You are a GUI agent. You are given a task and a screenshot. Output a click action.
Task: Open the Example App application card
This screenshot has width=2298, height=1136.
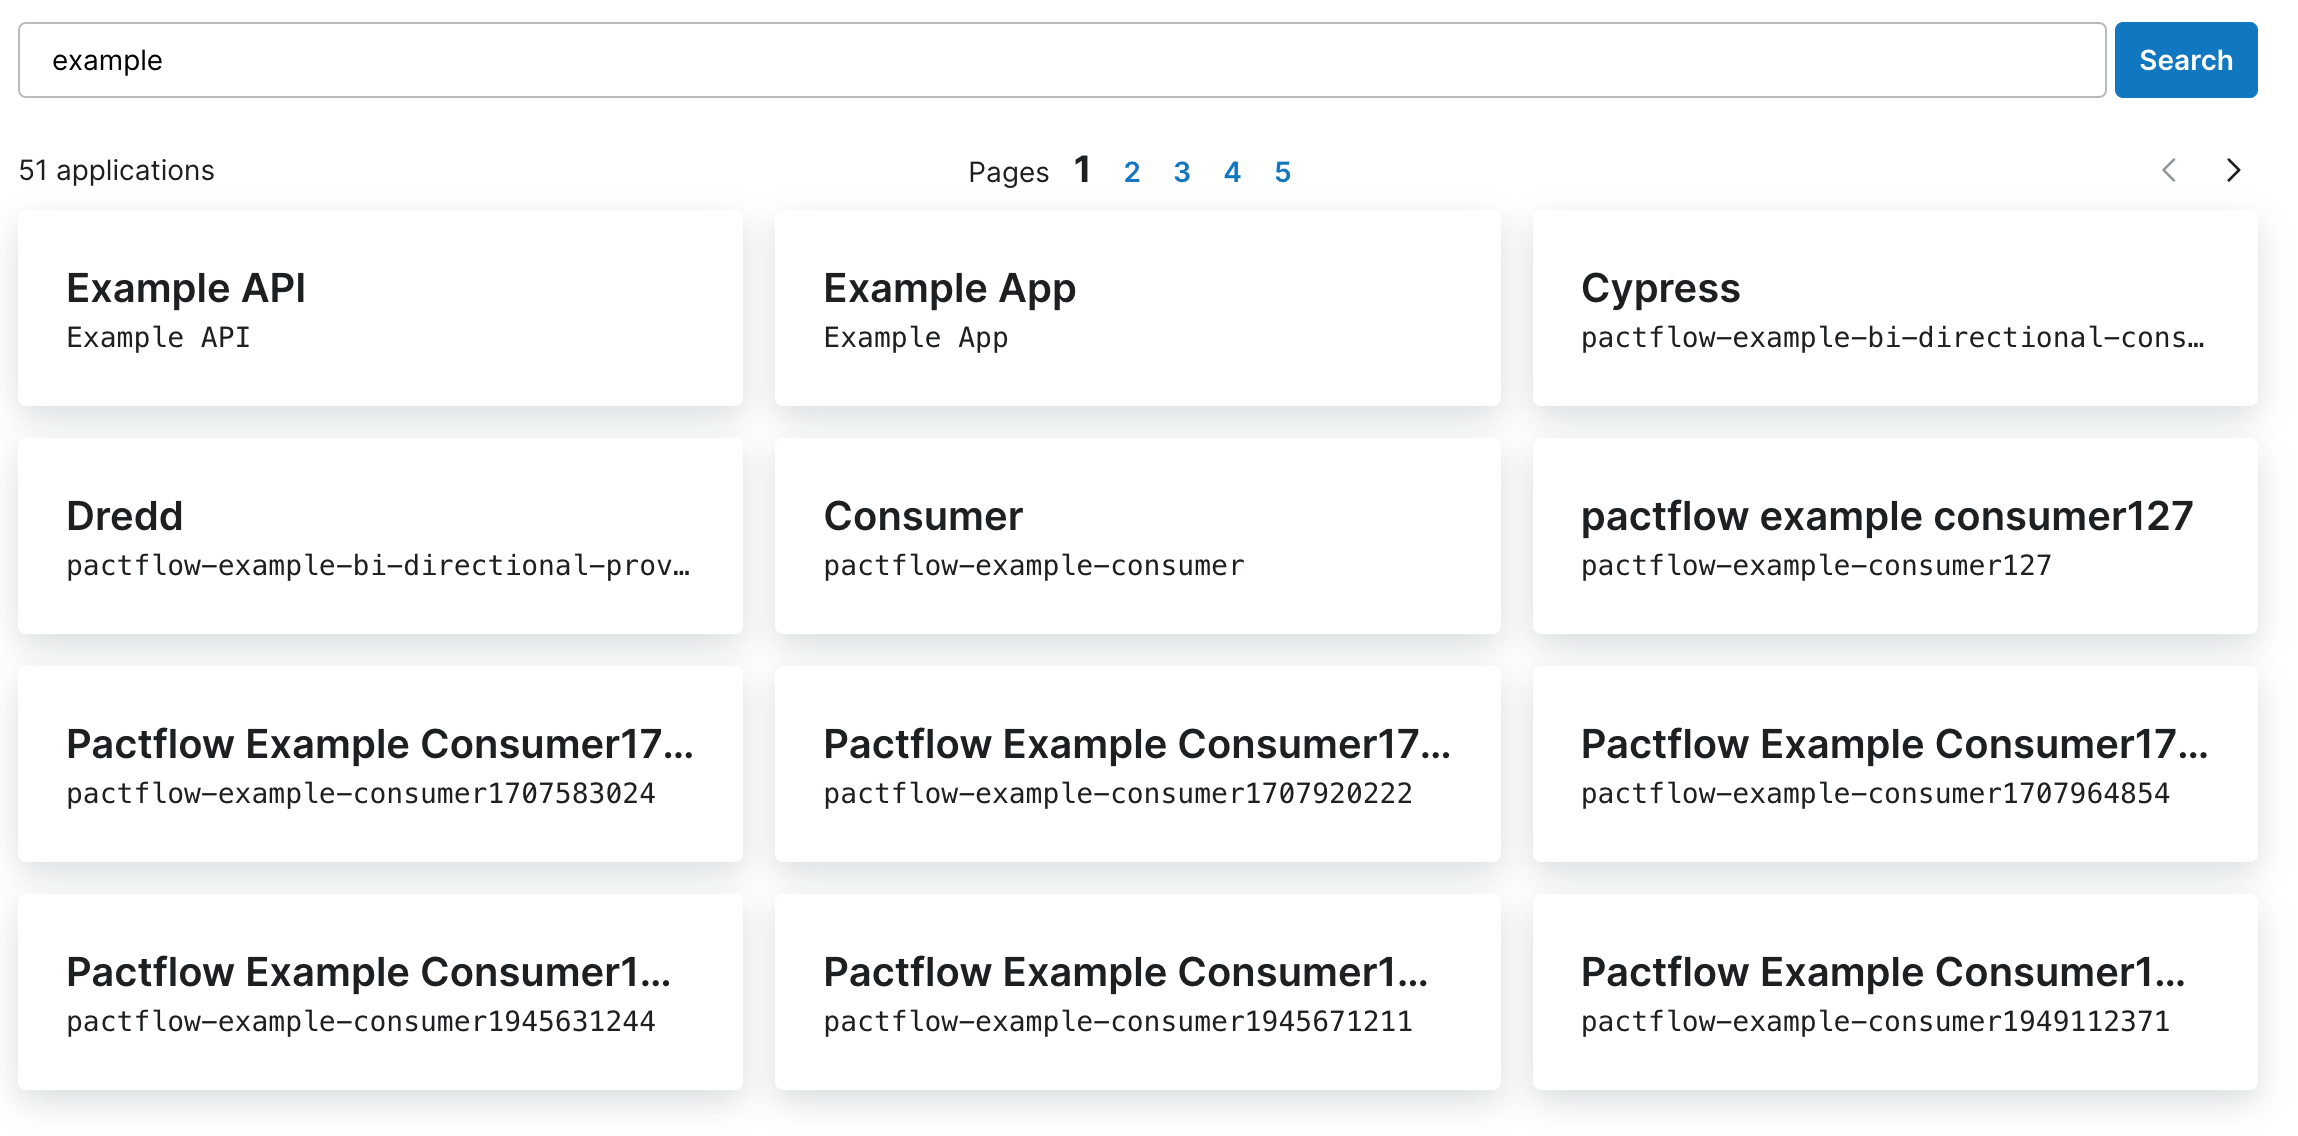pos(1138,308)
